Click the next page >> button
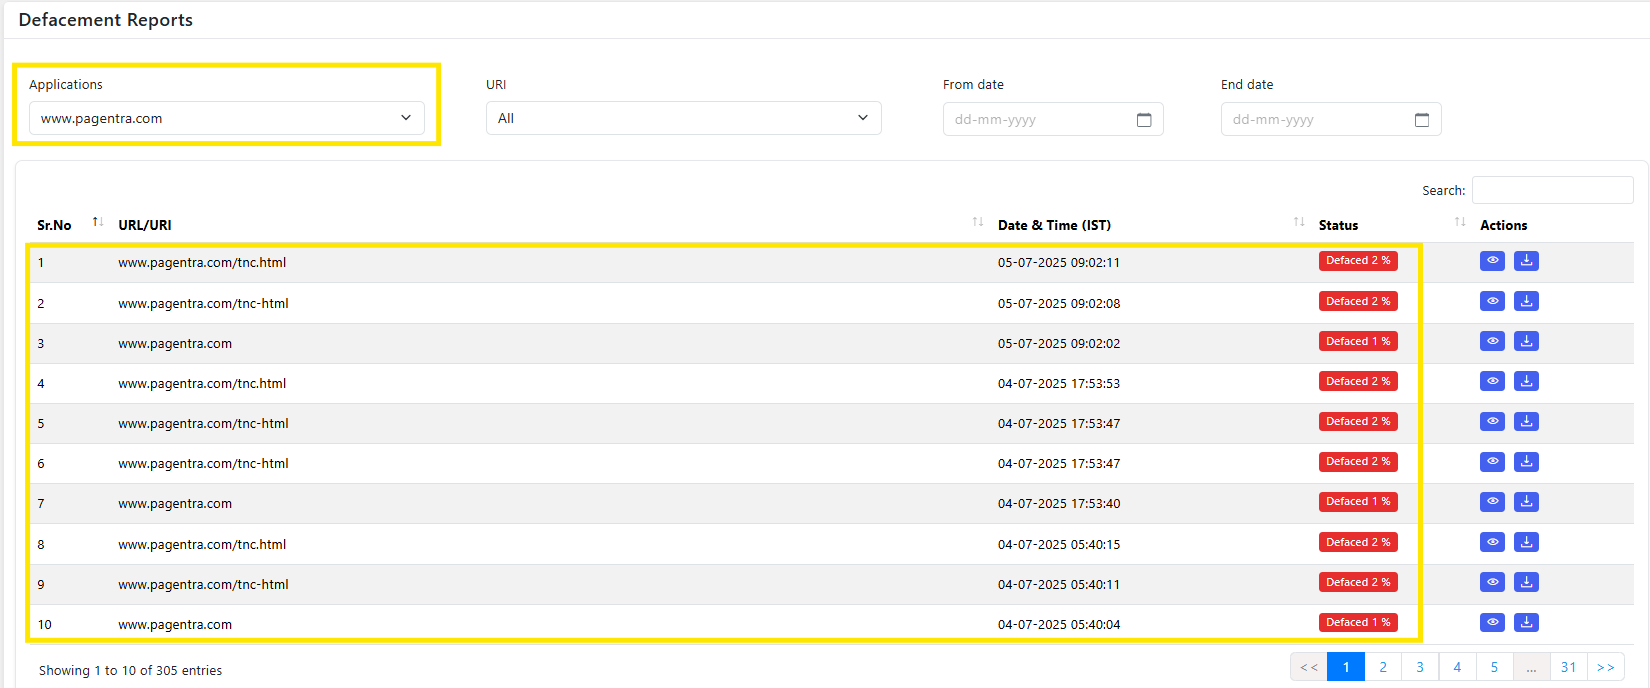This screenshot has height=688, width=1650. [x=1605, y=667]
